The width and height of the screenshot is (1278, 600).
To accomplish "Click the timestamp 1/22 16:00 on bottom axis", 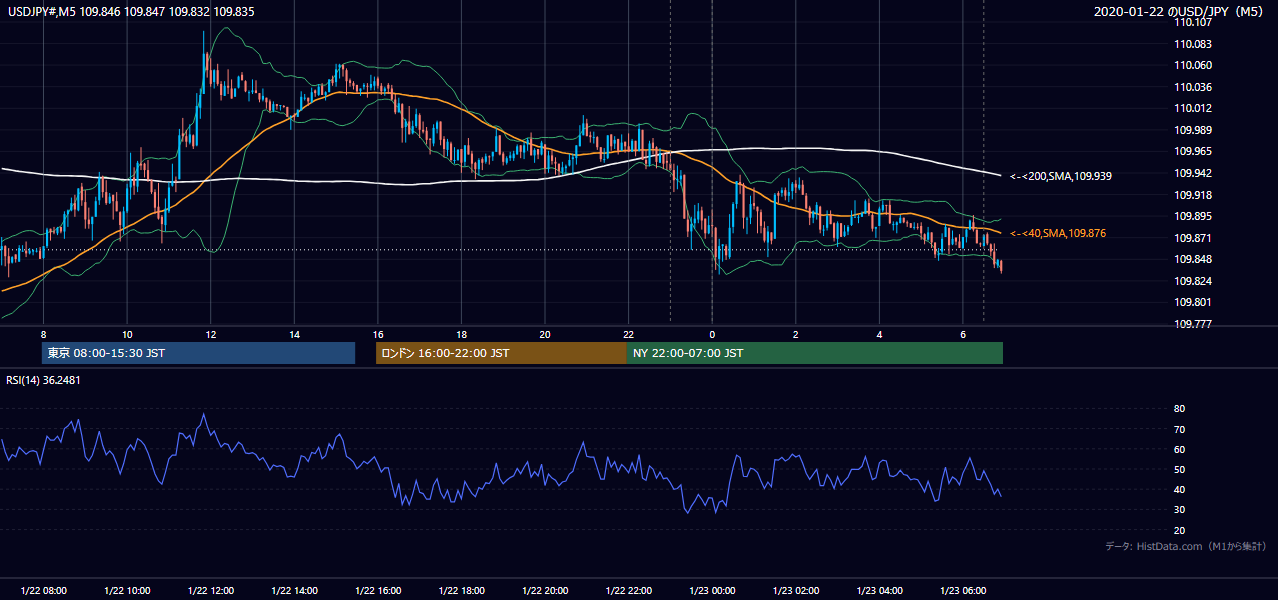I will click(x=377, y=591).
